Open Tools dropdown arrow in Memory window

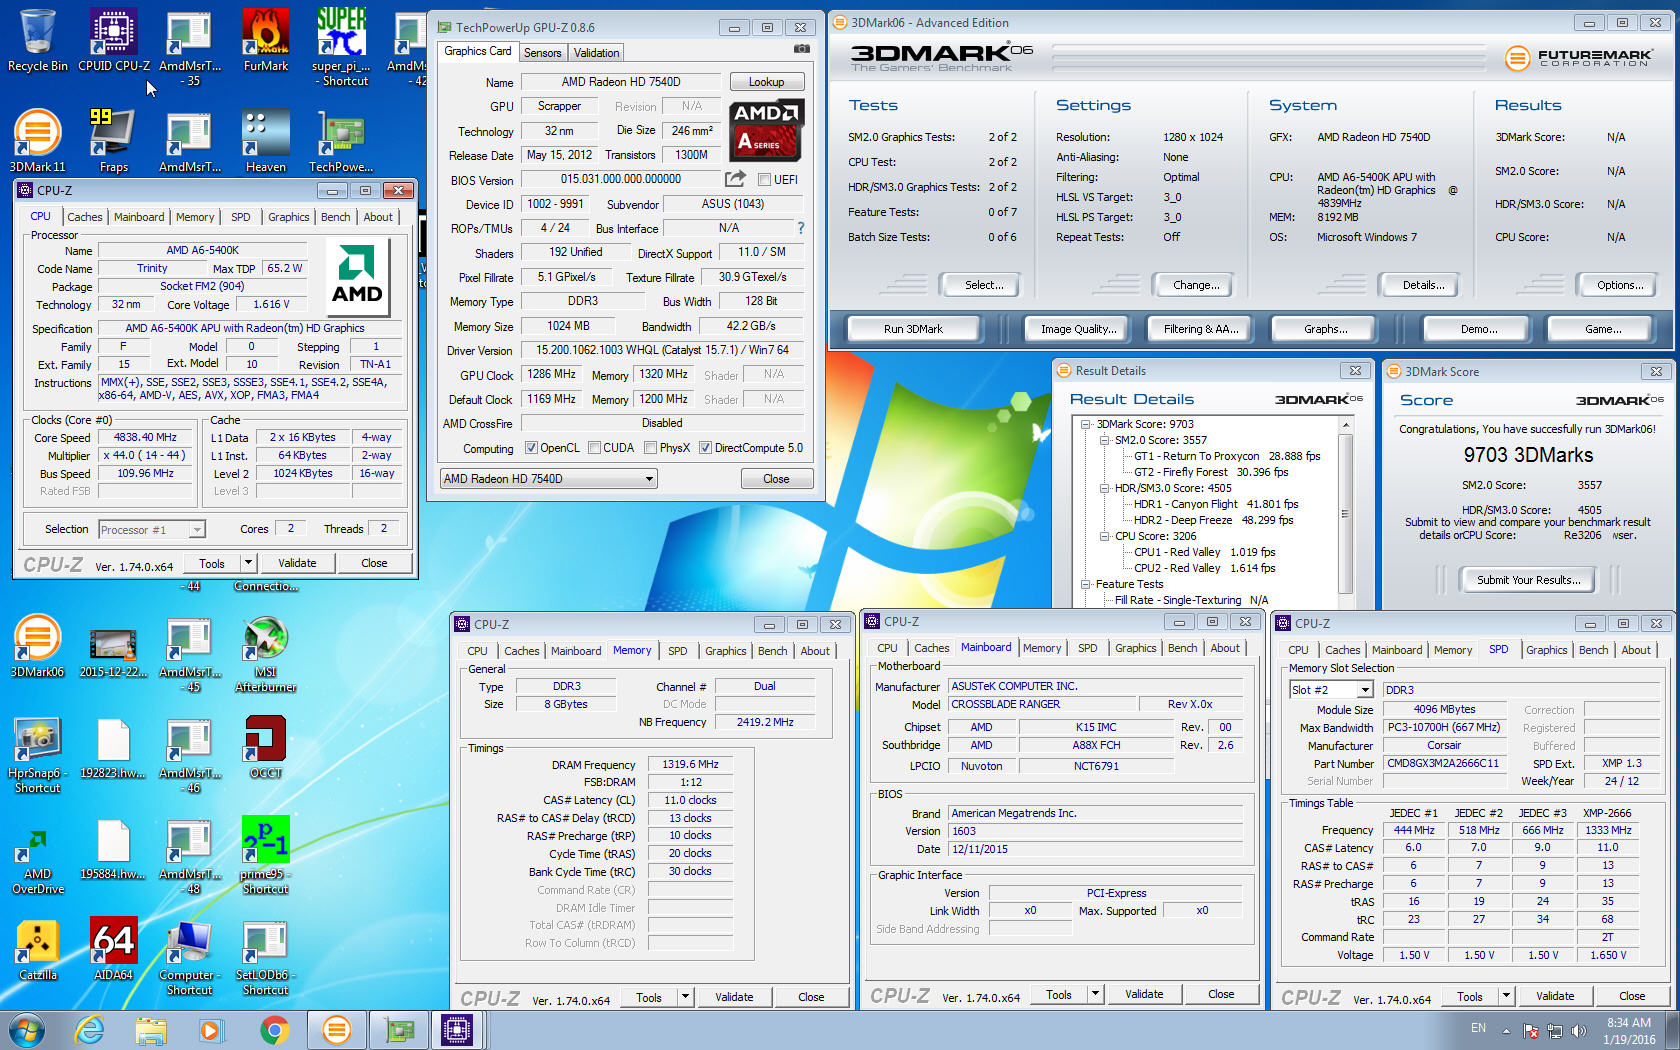(685, 997)
